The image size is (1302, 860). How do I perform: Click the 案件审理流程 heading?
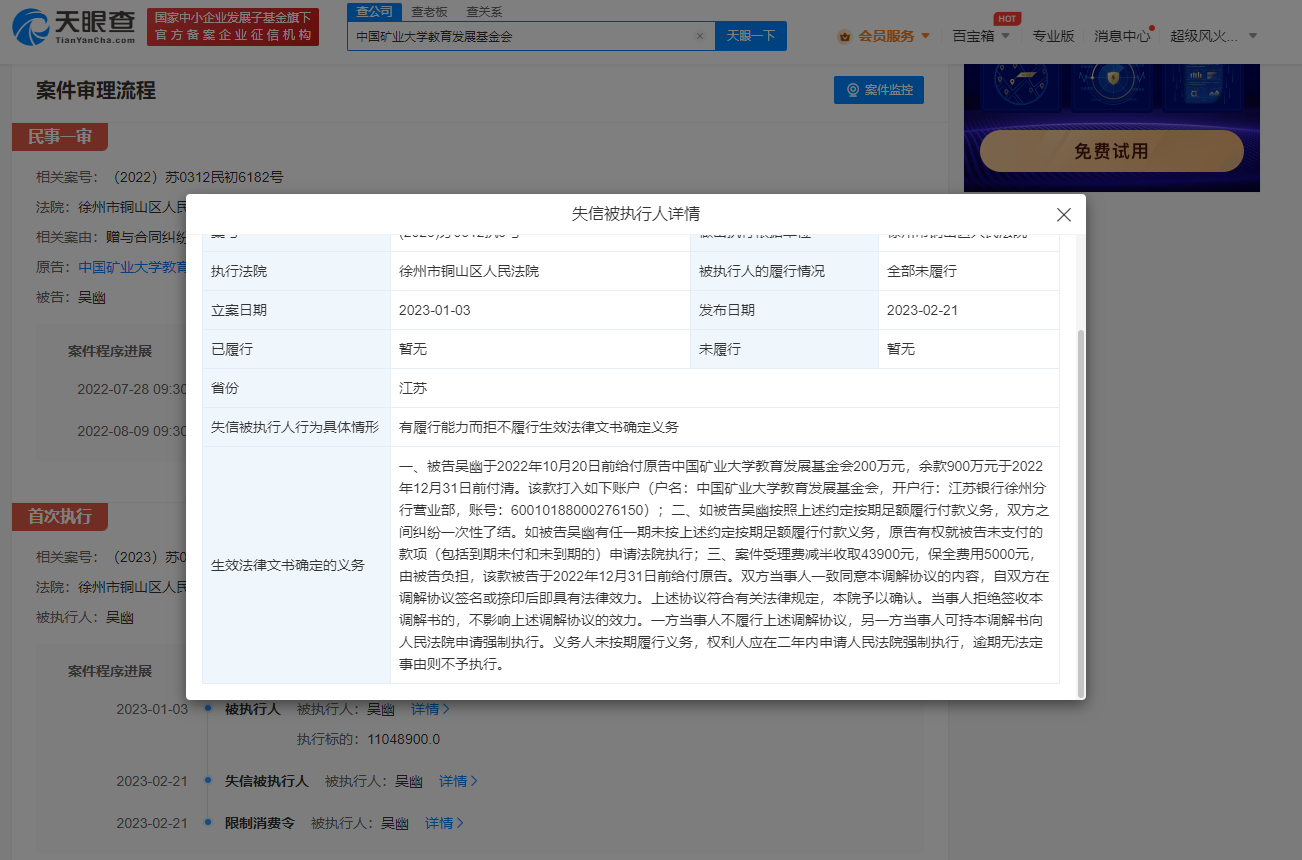(96, 91)
